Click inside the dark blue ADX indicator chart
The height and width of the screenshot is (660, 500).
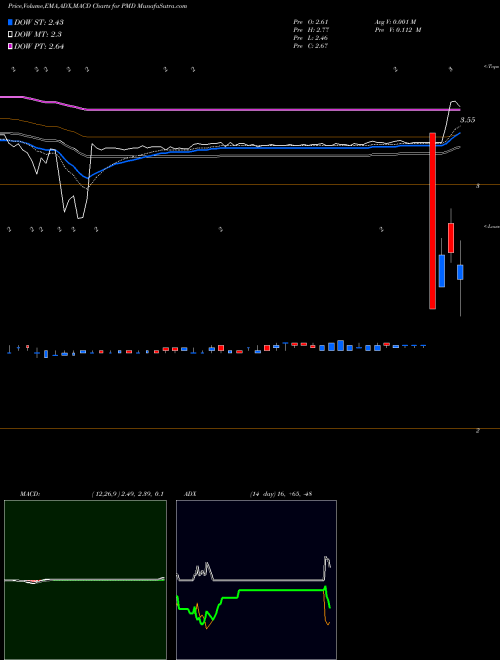(x=257, y=580)
